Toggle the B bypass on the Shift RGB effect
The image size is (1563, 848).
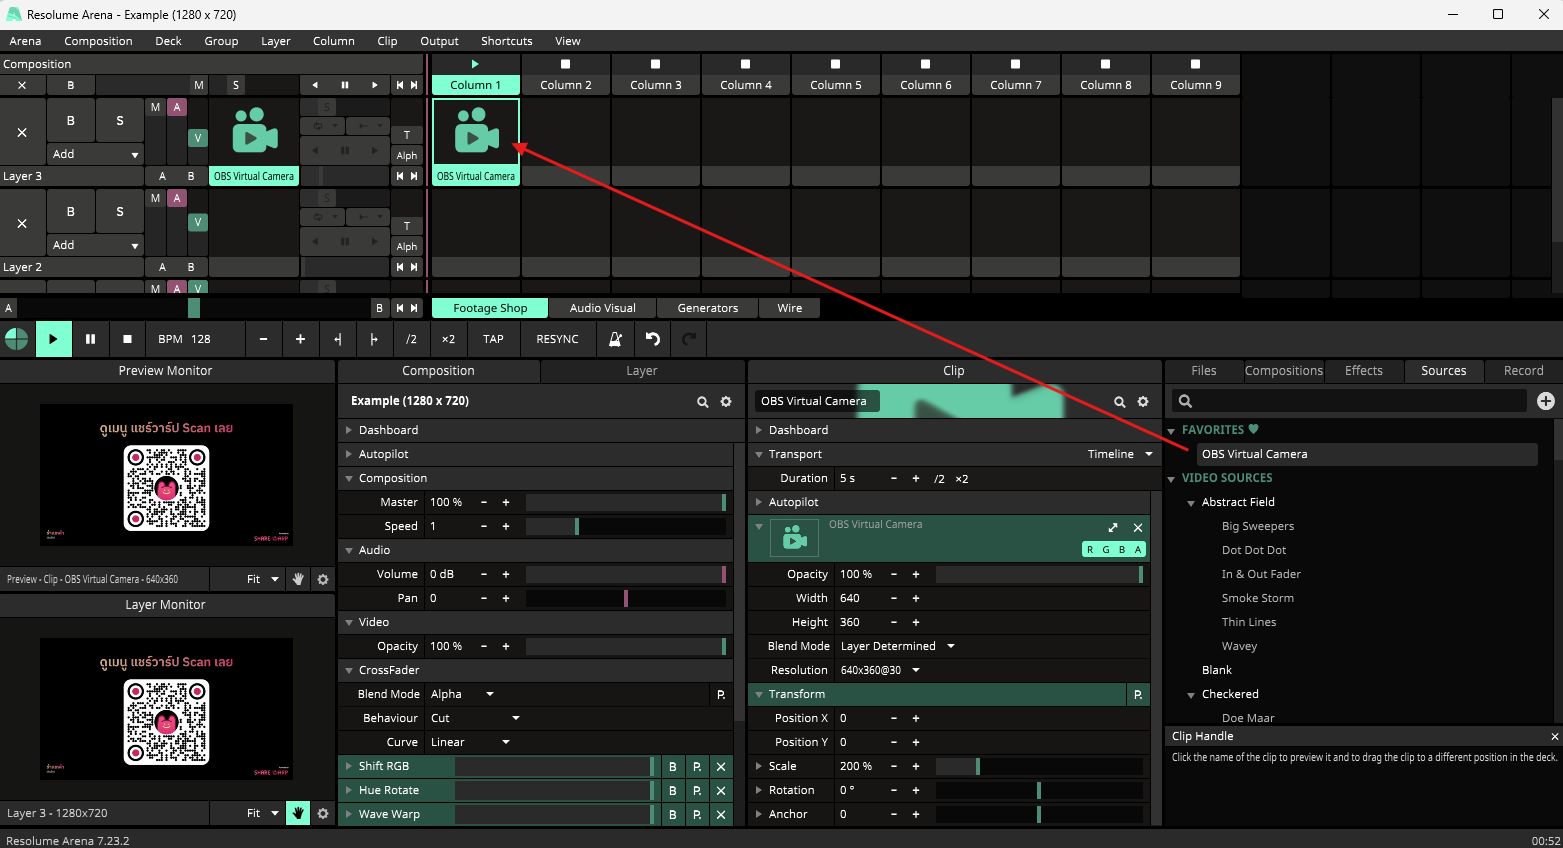(672, 766)
